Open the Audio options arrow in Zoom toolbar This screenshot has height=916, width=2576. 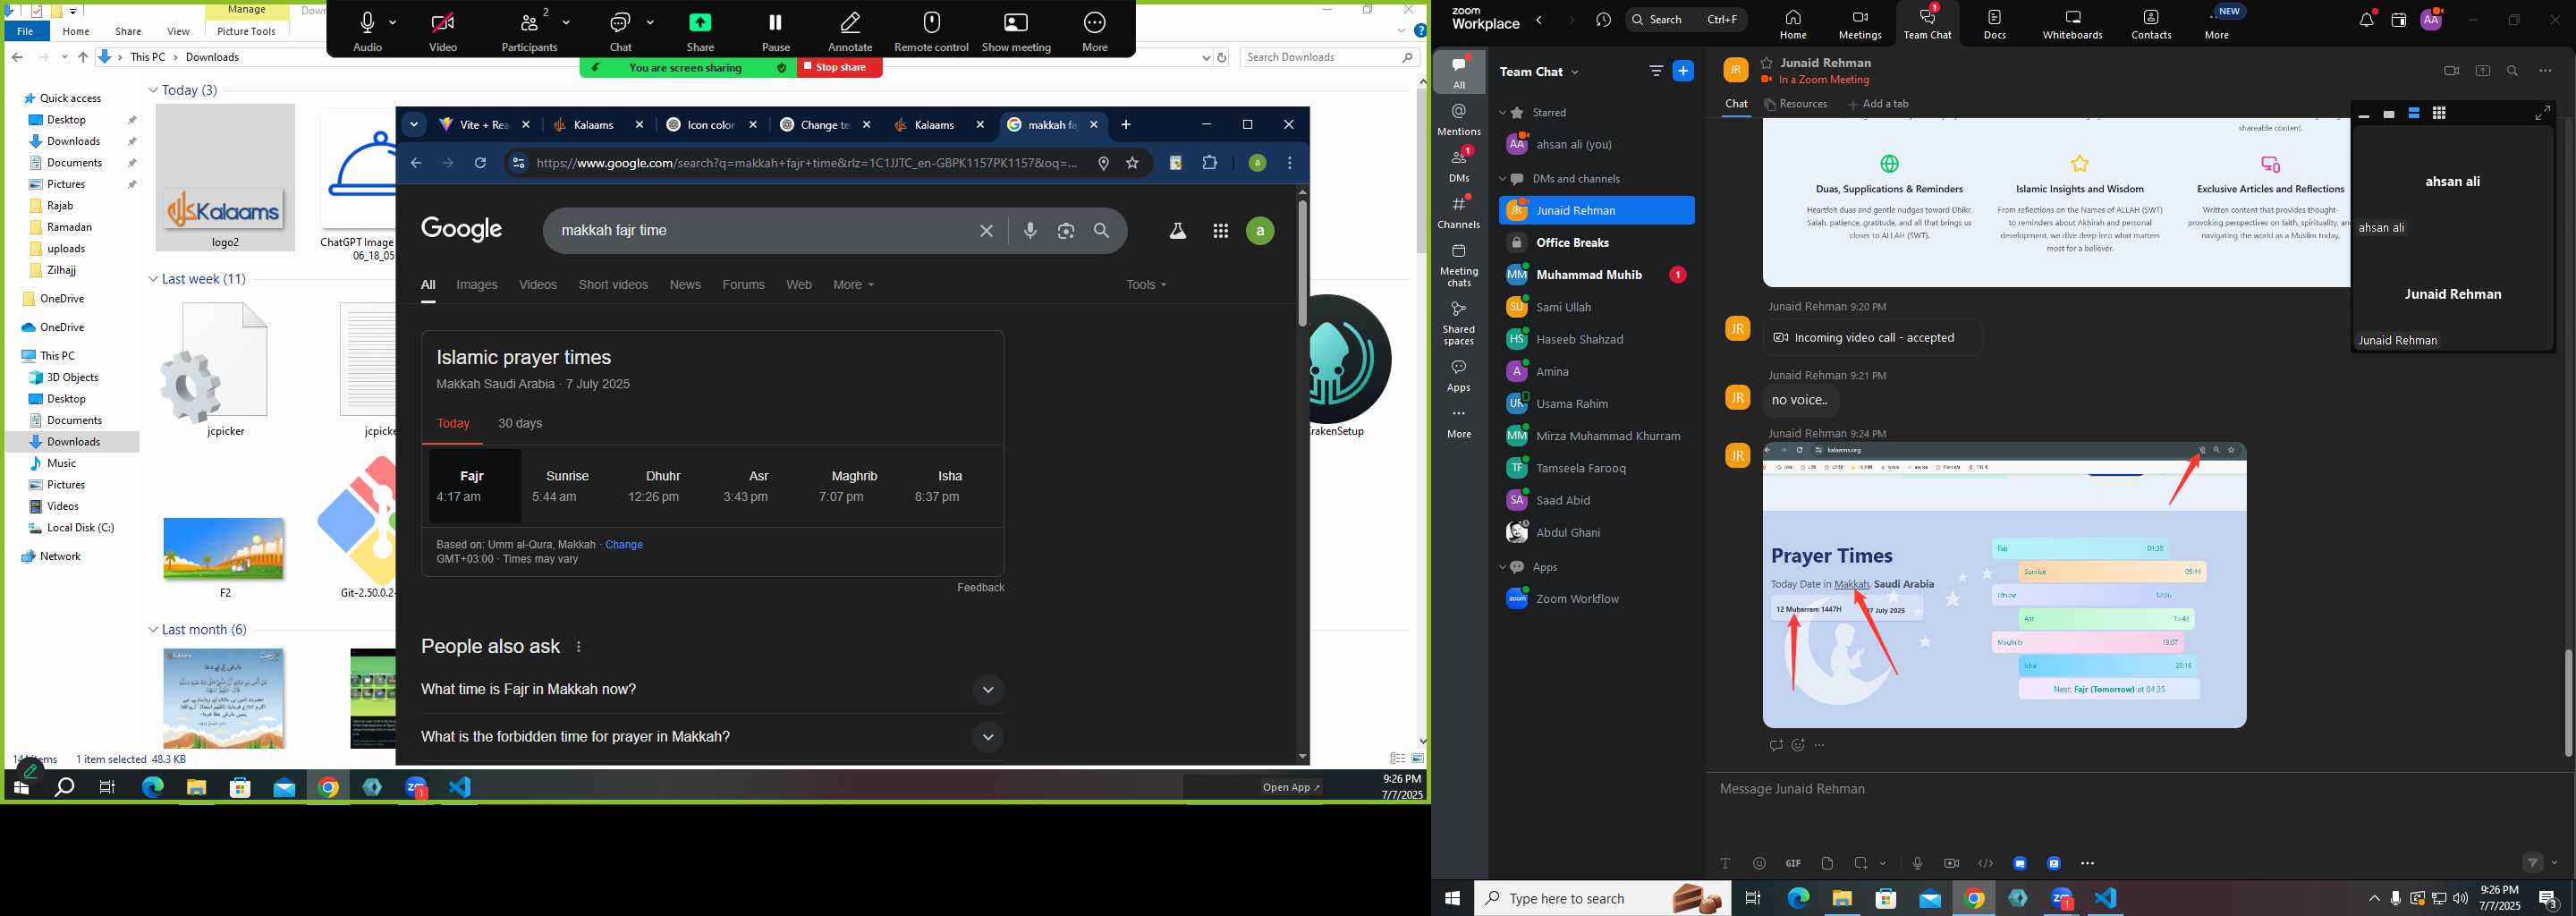pyautogui.click(x=392, y=22)
